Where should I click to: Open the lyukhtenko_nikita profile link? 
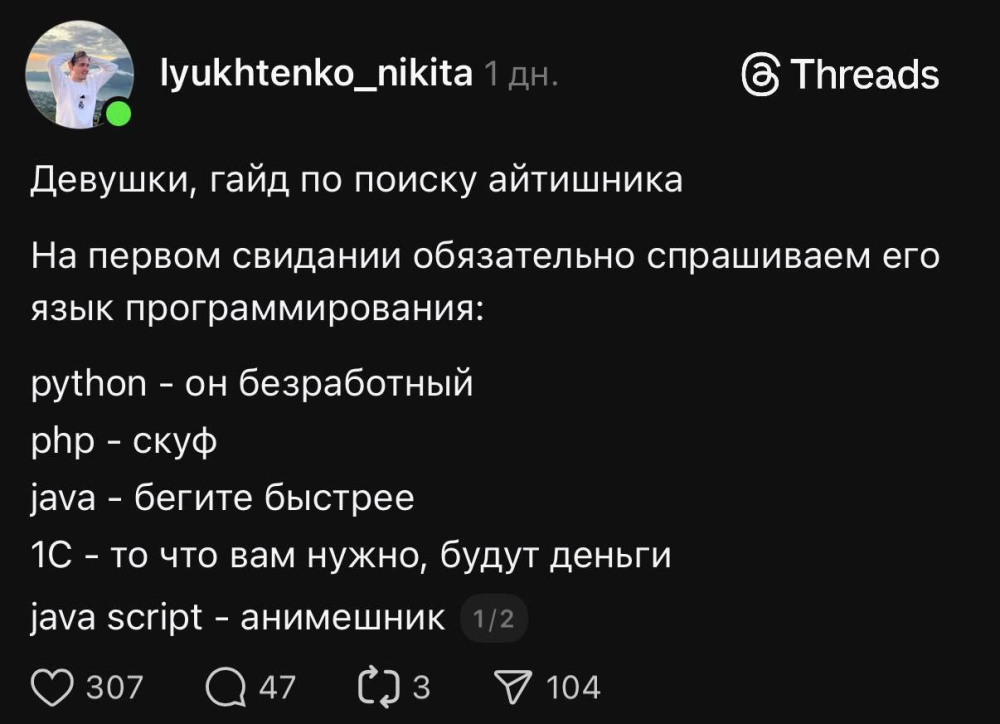tap(316, 73)
